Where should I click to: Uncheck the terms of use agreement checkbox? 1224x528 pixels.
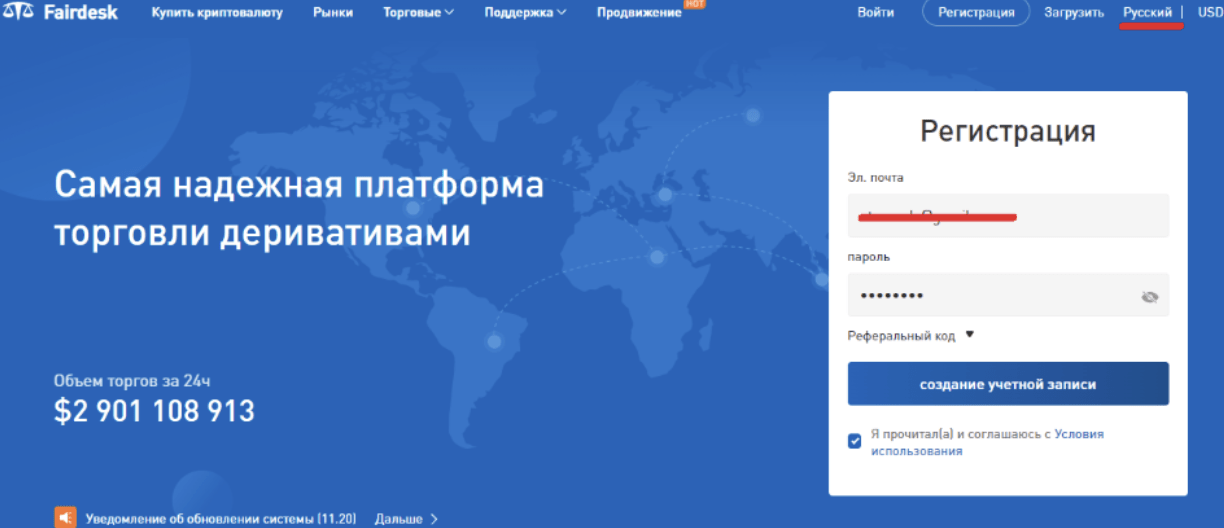click(x=854, y=441)
